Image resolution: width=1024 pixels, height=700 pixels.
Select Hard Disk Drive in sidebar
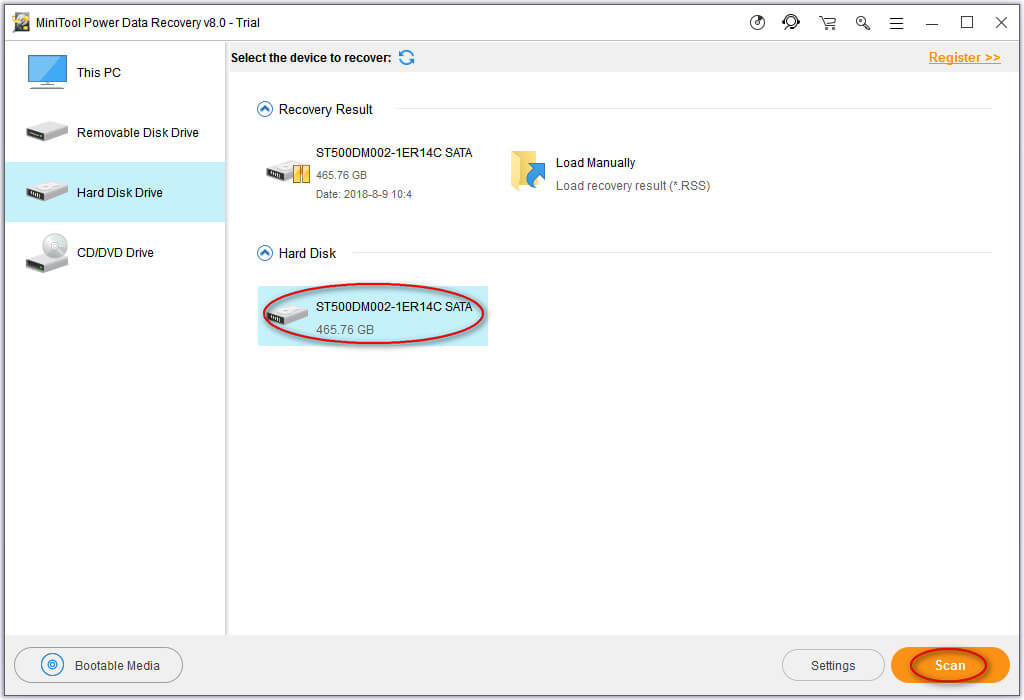115,192
